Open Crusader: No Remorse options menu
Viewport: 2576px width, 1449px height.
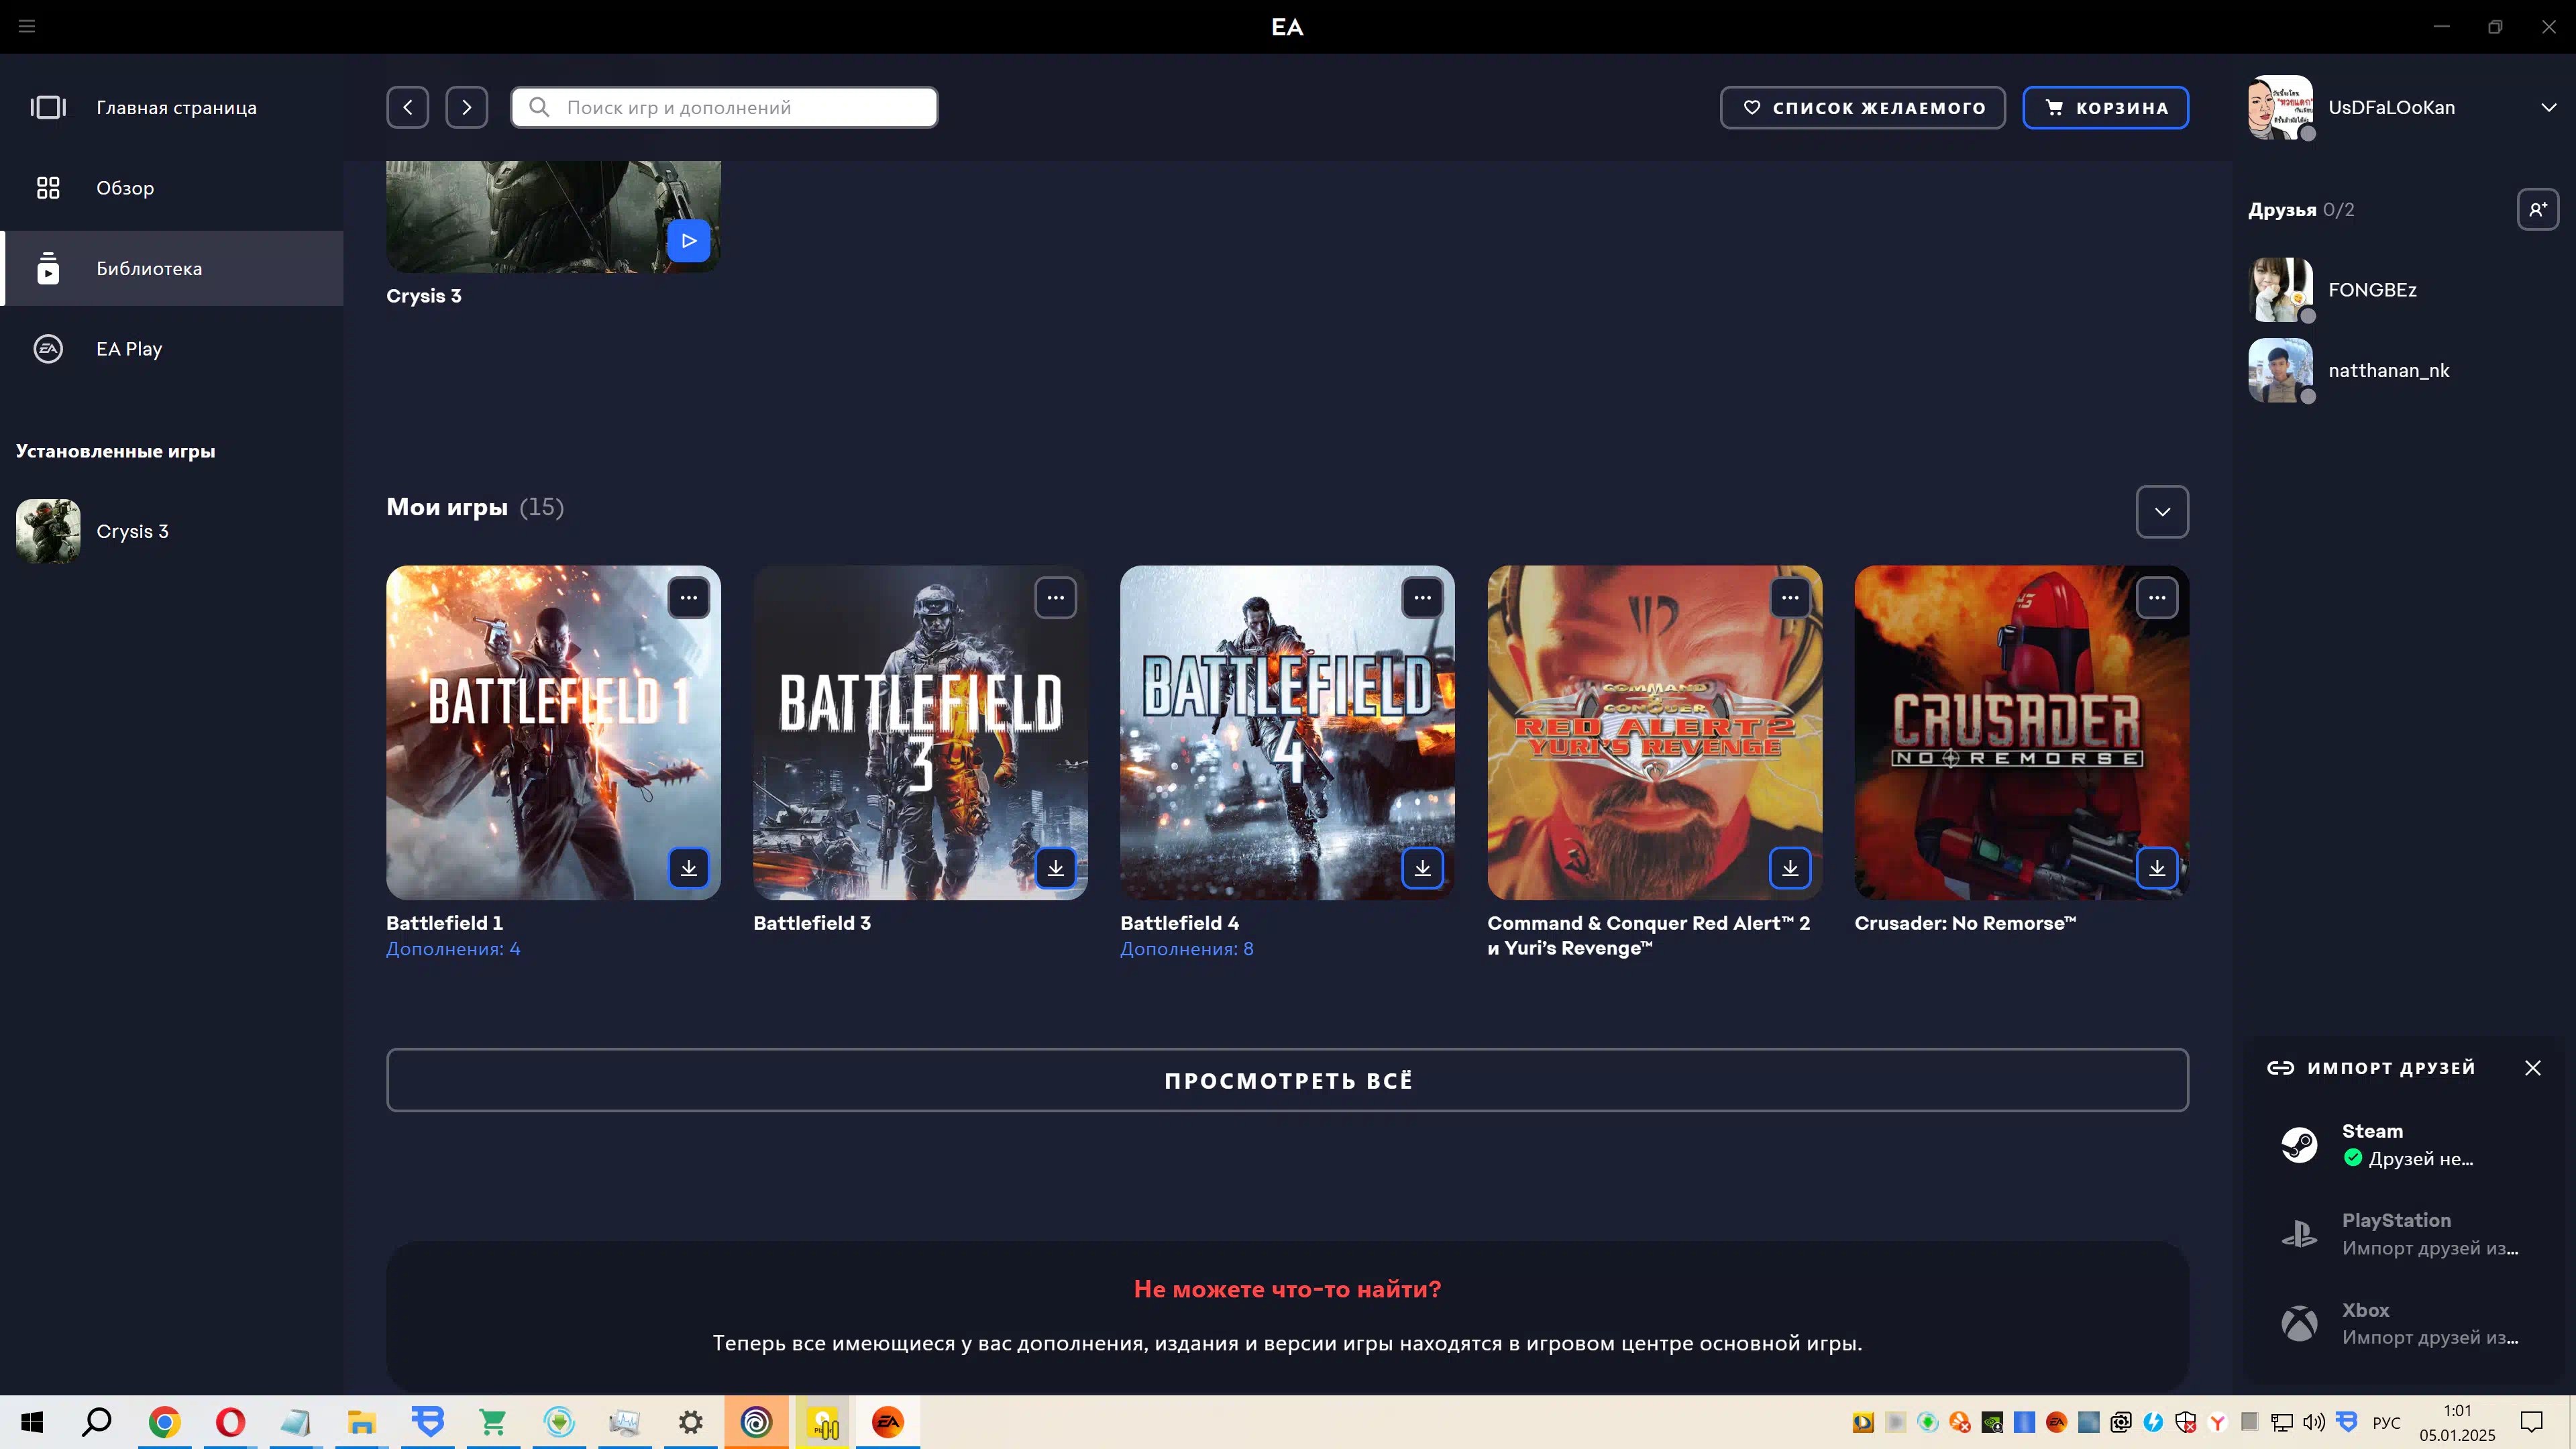2157,598
